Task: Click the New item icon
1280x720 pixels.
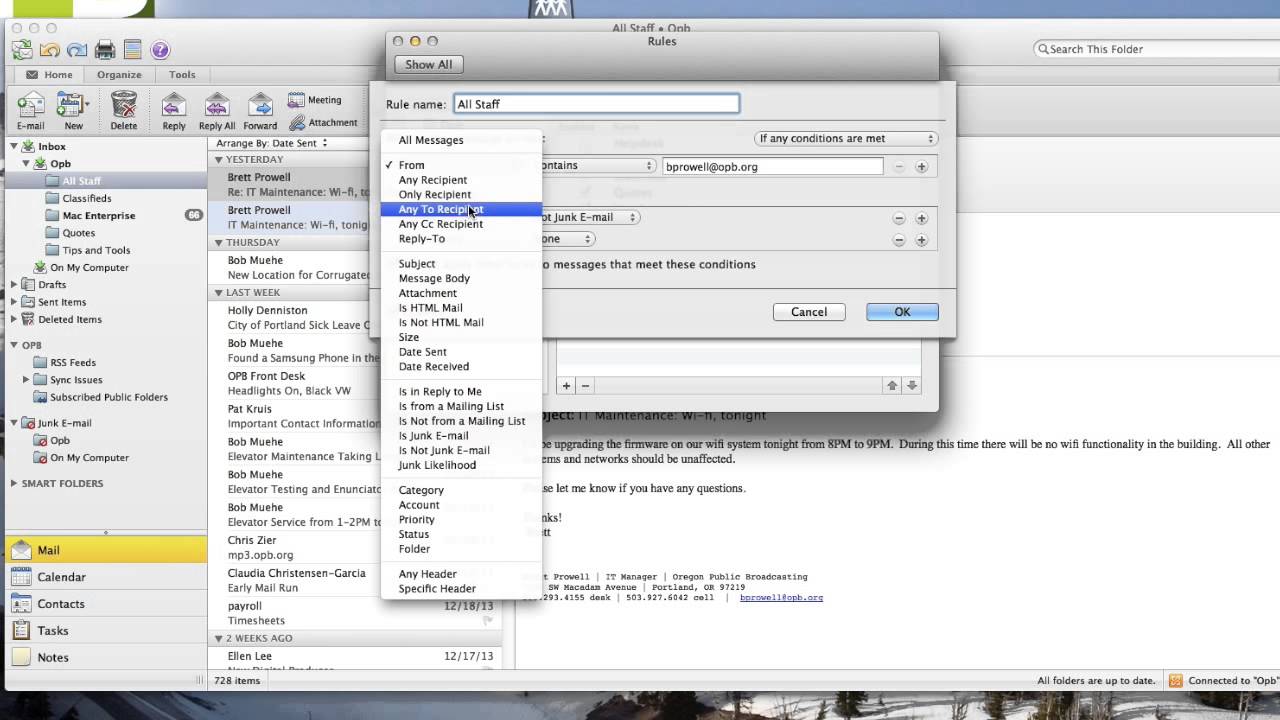Action: tap(70, 111)
